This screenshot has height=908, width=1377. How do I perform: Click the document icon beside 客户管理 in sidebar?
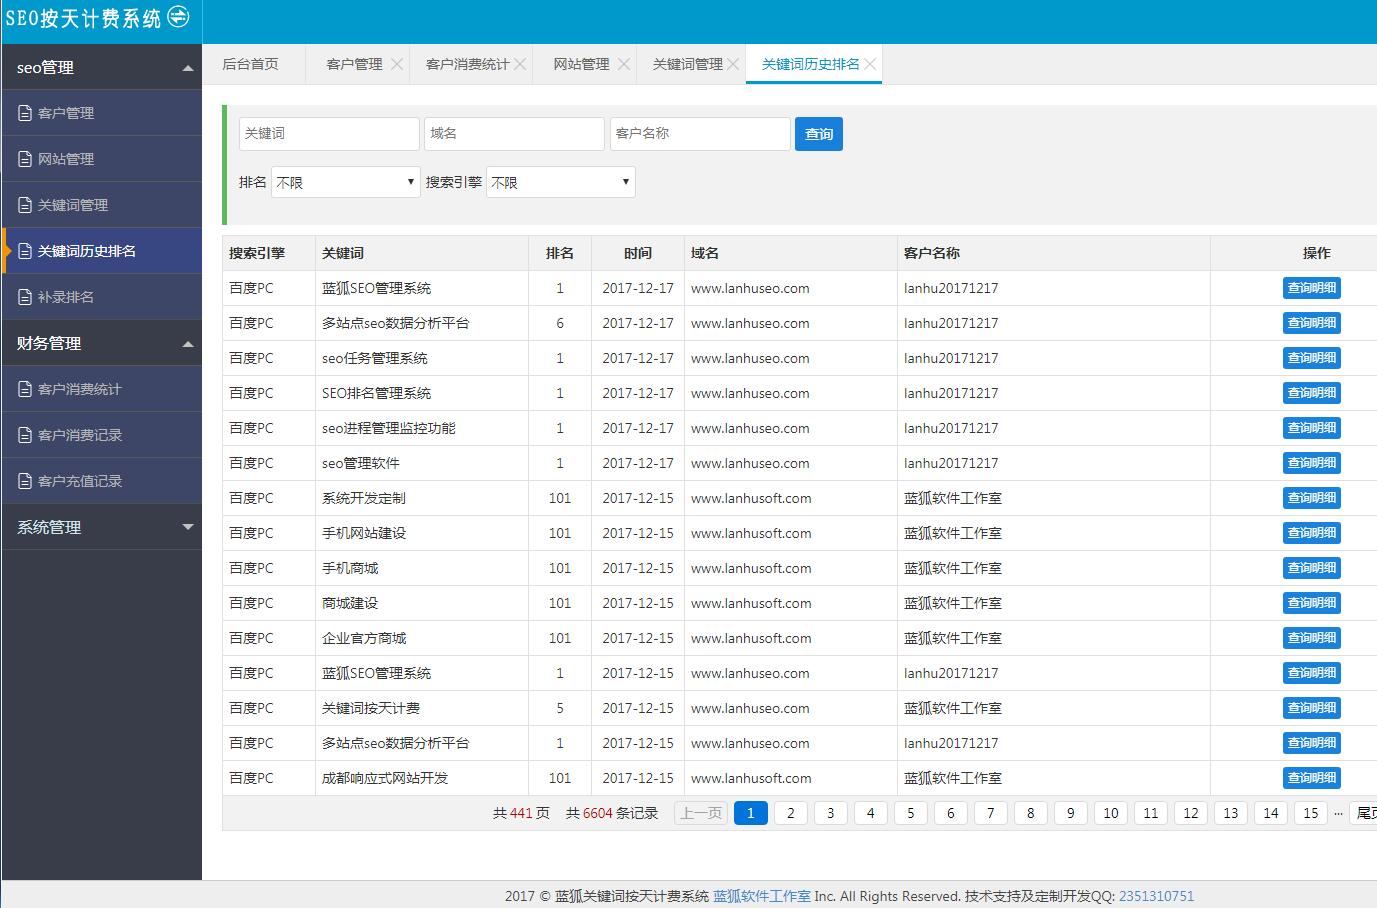(x=25, y=113)
